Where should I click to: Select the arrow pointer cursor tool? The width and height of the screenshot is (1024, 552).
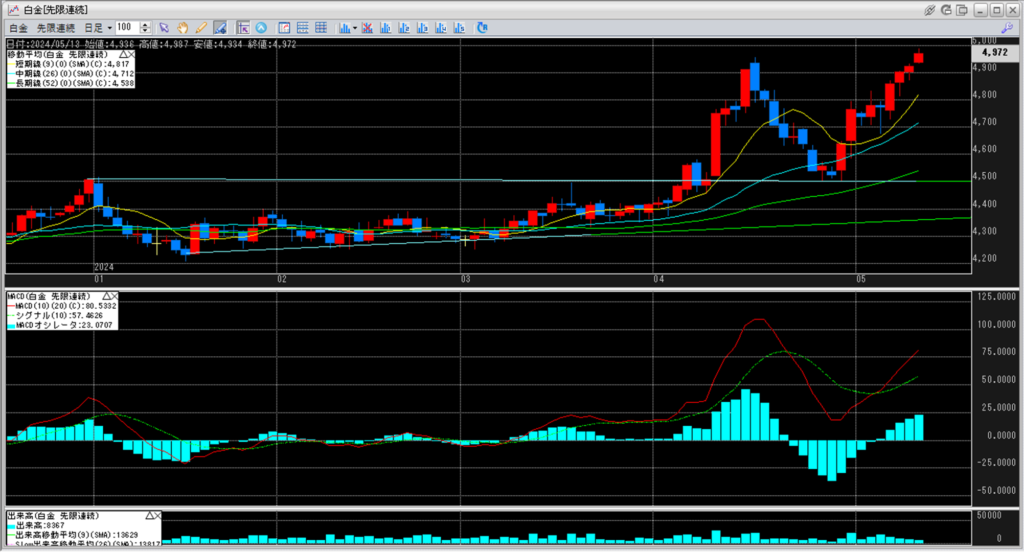[165, 27]
